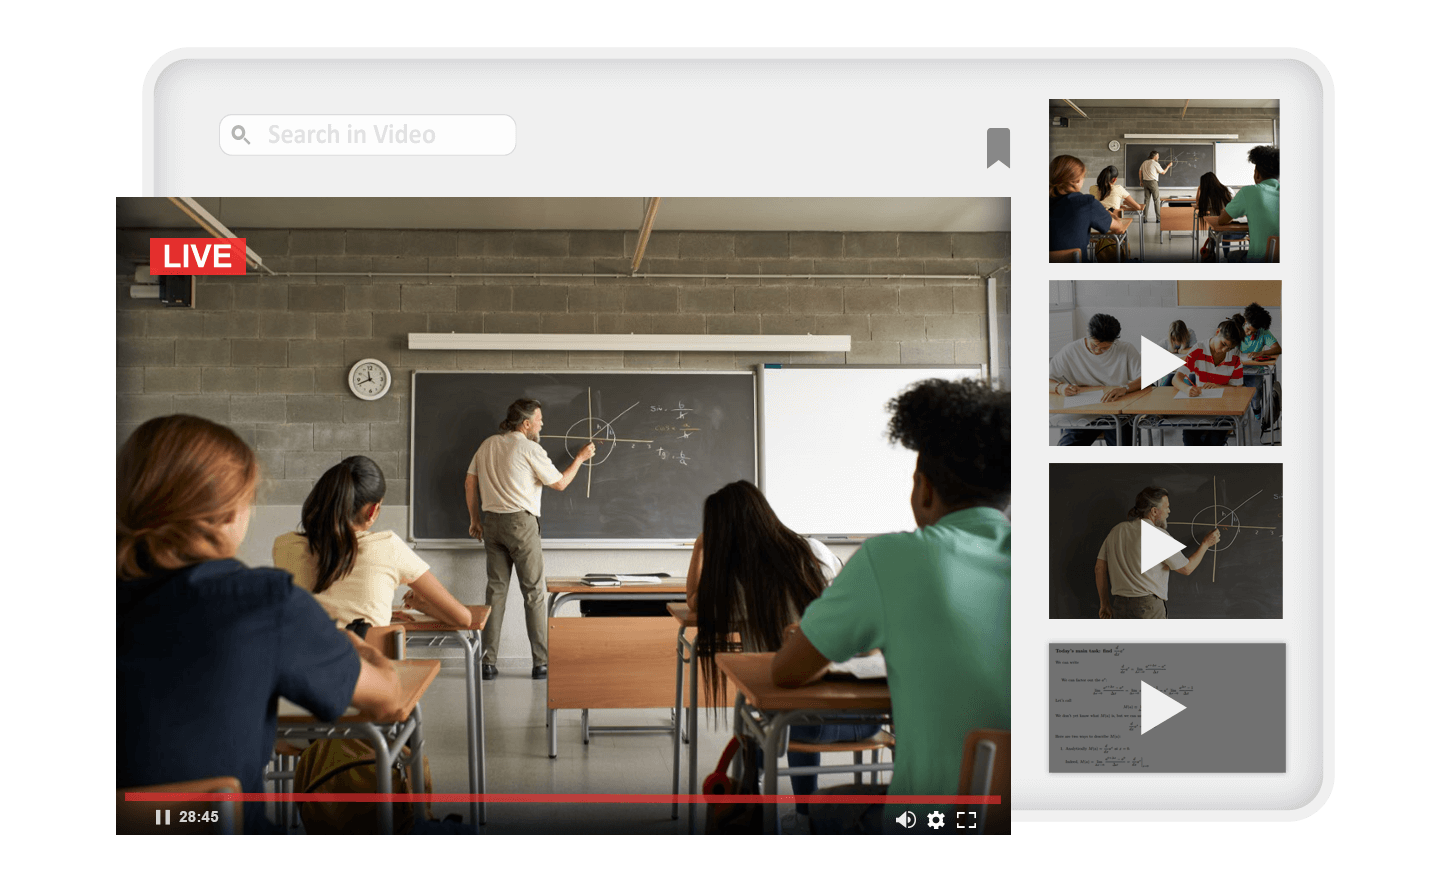Click the Search in Video field
Screen dimensions: 1440x894
[x=367, y=135]
